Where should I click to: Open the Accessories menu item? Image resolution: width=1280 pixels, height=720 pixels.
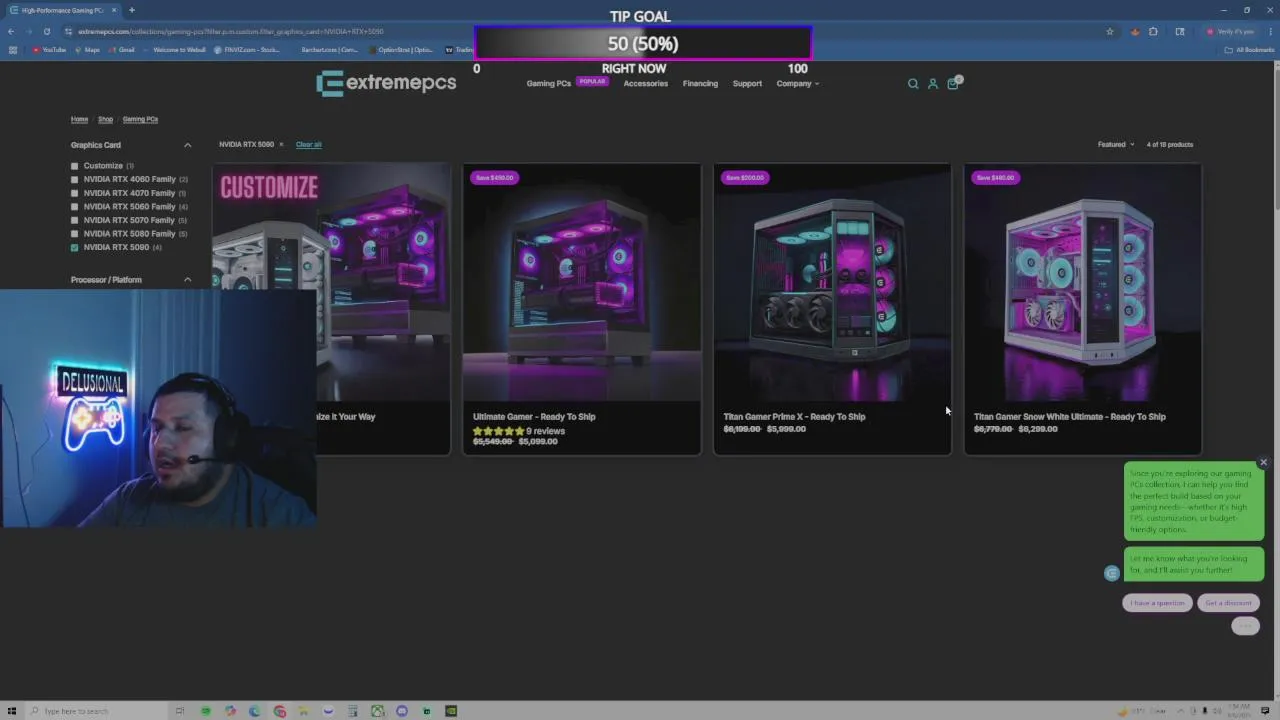point(646,84)
